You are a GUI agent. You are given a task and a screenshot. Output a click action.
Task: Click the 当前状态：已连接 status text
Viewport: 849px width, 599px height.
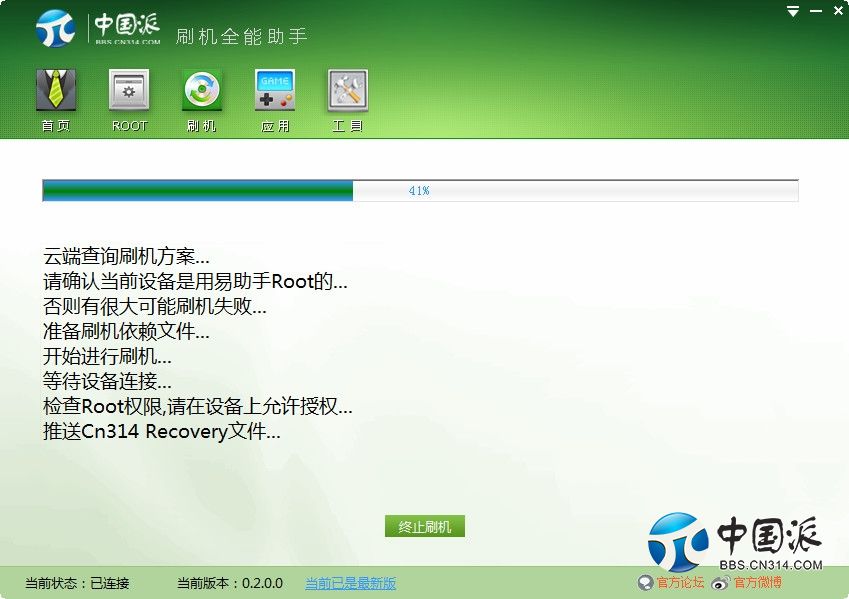pos(77,583)
